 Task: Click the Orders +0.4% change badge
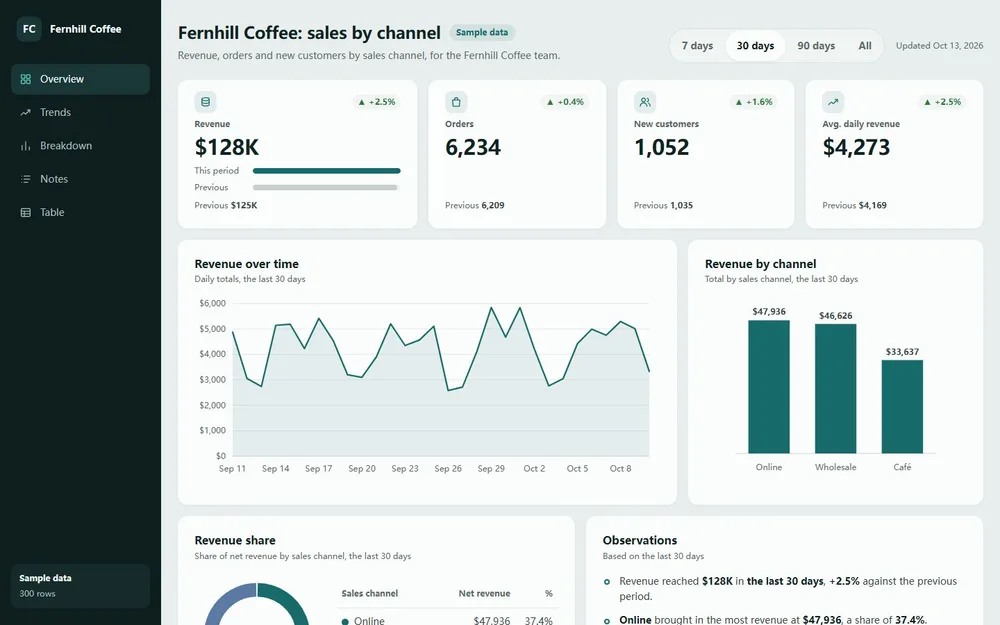tap(565, 102)
